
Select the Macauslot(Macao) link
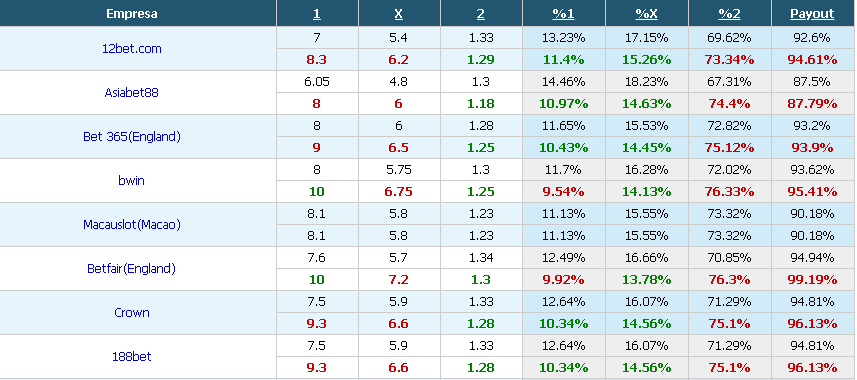pyautogui.click(x=132, y=225)
